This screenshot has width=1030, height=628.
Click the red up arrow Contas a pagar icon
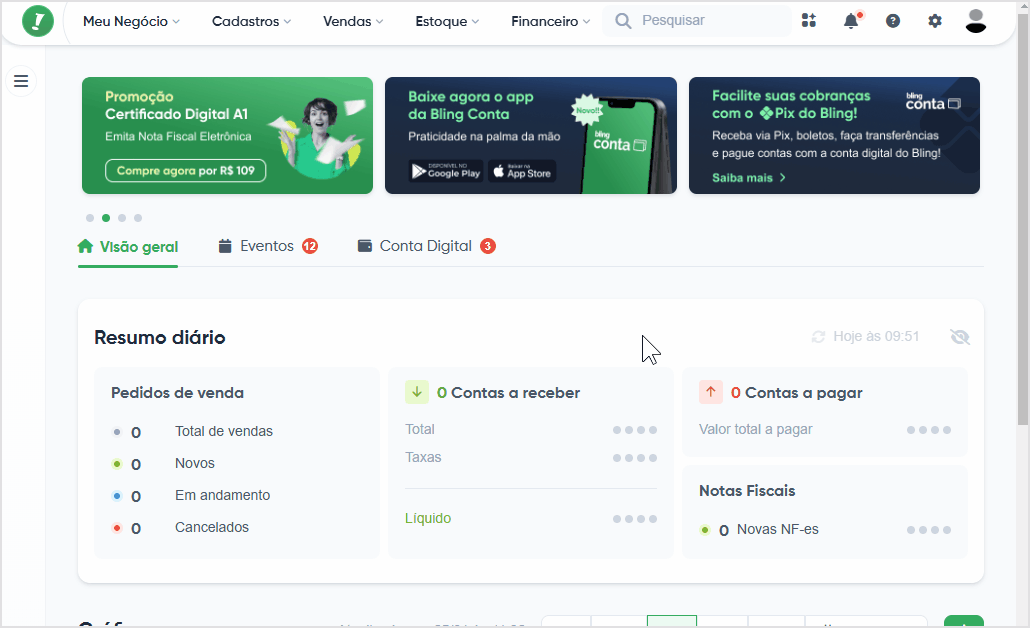(711, 392)
